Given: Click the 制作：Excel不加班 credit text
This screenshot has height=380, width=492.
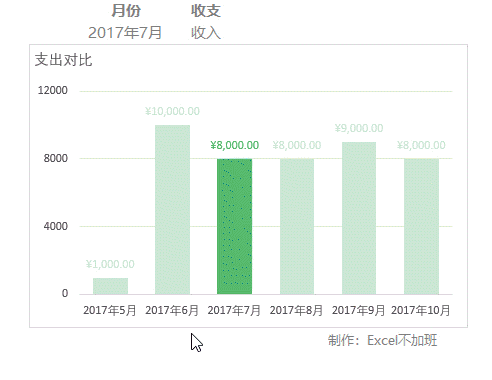Looking at the screenshot, I should pyautogui.click(x=382, y=340).
